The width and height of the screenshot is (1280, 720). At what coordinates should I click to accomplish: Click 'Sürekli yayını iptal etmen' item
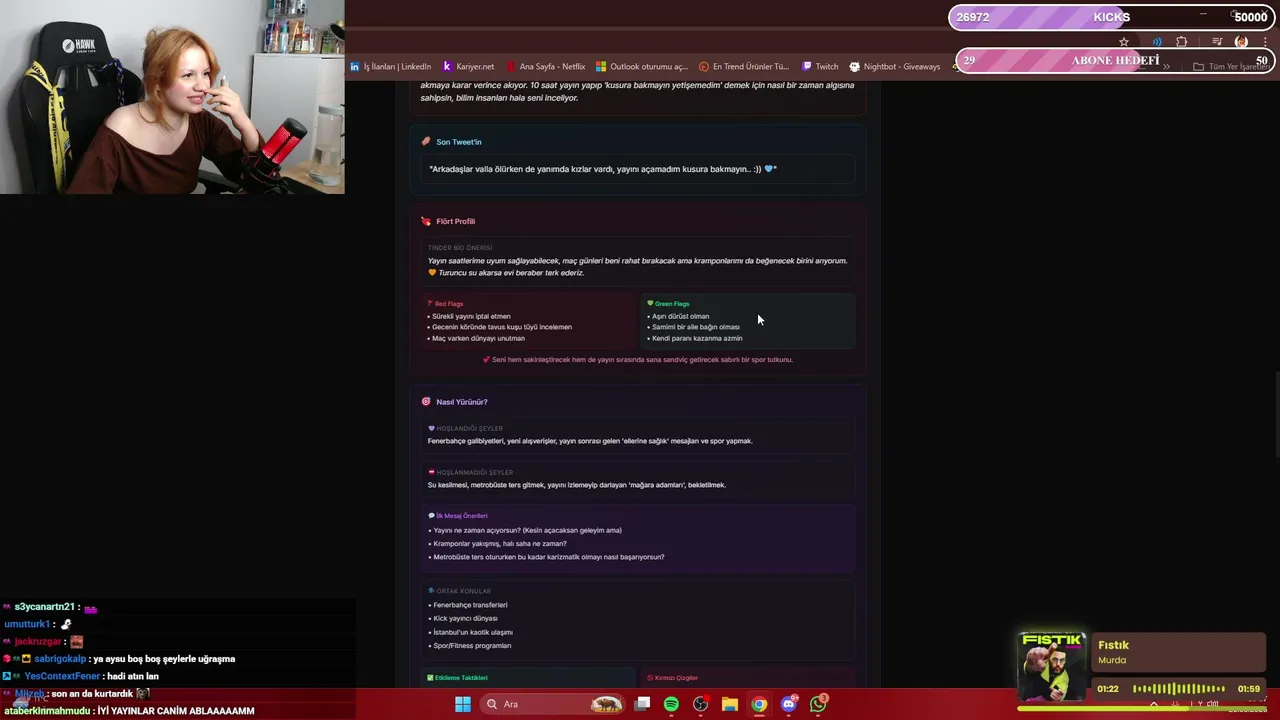(471, 316)
